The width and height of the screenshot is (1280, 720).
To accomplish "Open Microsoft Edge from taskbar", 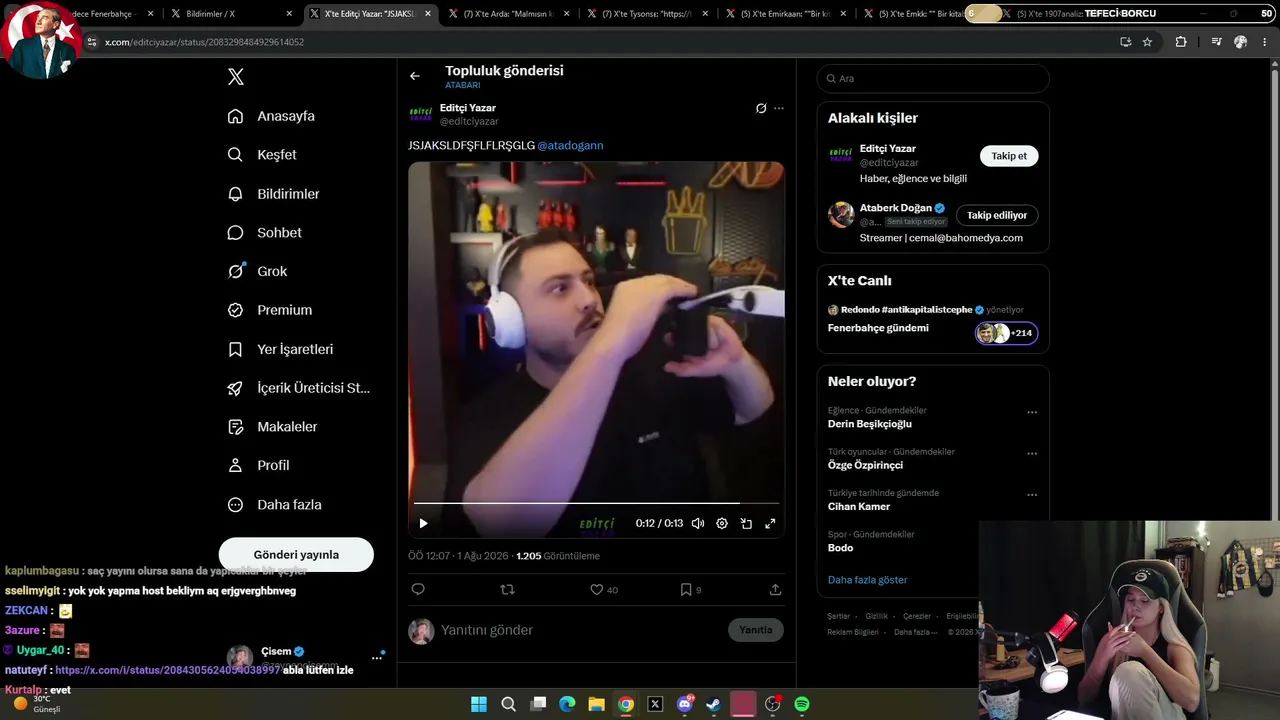I will pos(567,704).
